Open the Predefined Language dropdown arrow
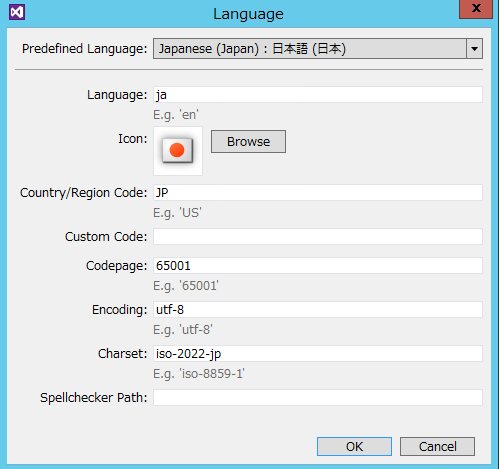 474,49
